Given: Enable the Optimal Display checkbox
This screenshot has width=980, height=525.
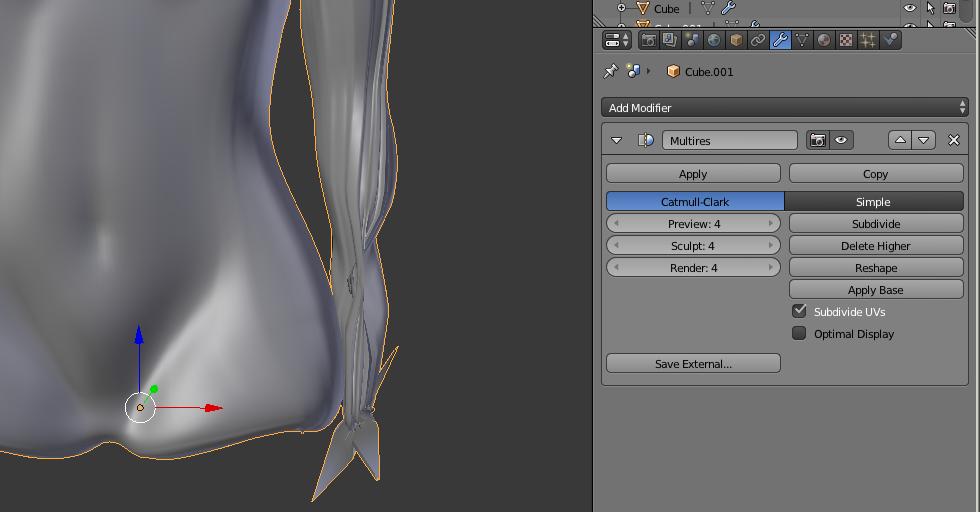Looking at the screenshot, I should pos(799,333).
